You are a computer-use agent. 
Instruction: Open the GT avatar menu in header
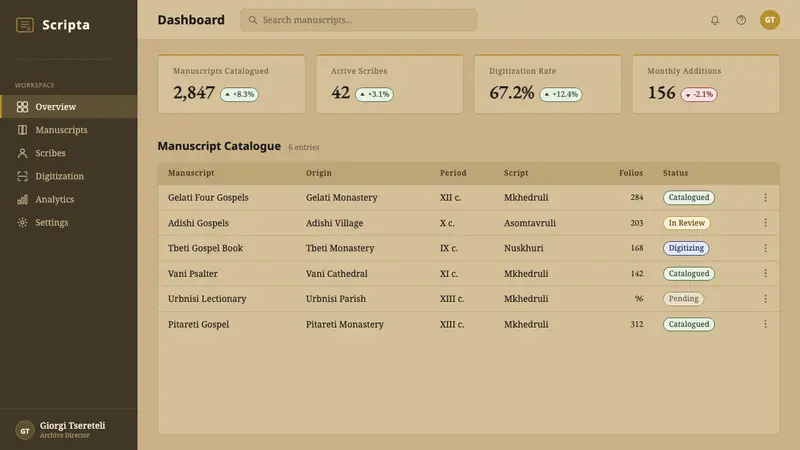(x=769, y=20)
